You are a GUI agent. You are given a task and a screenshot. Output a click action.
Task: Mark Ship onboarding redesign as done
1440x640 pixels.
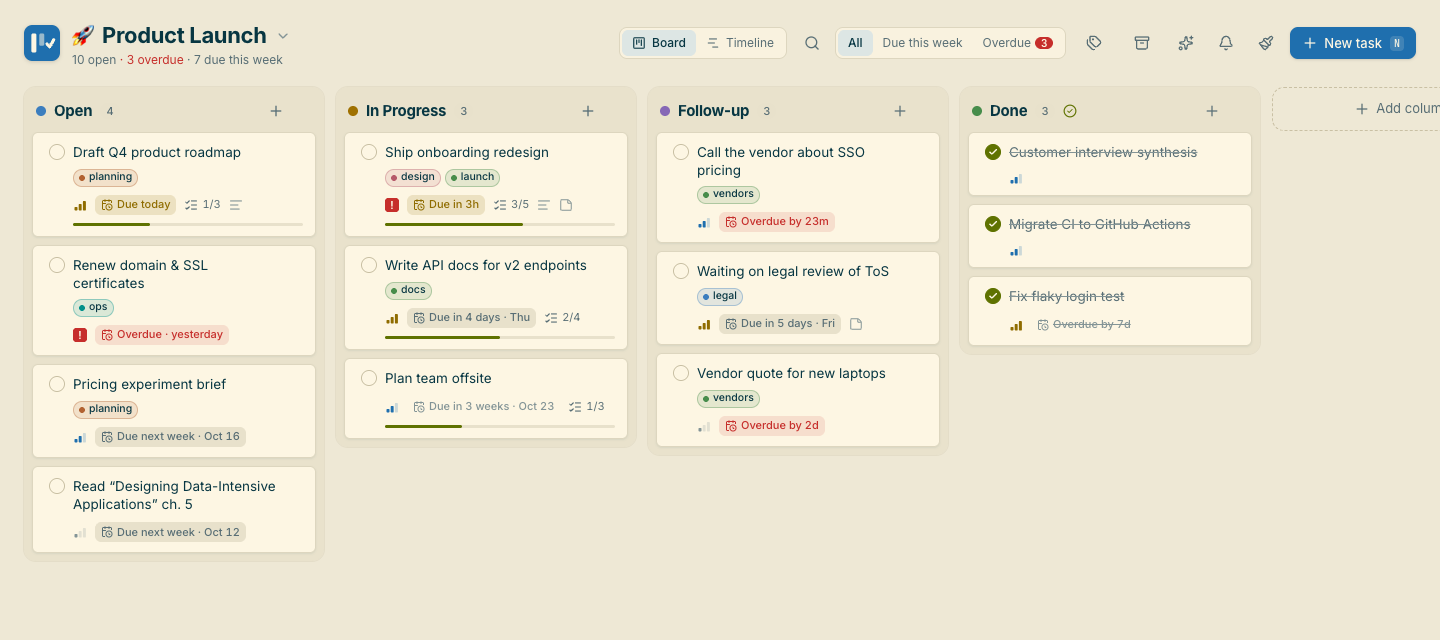[x=369, y=152]
